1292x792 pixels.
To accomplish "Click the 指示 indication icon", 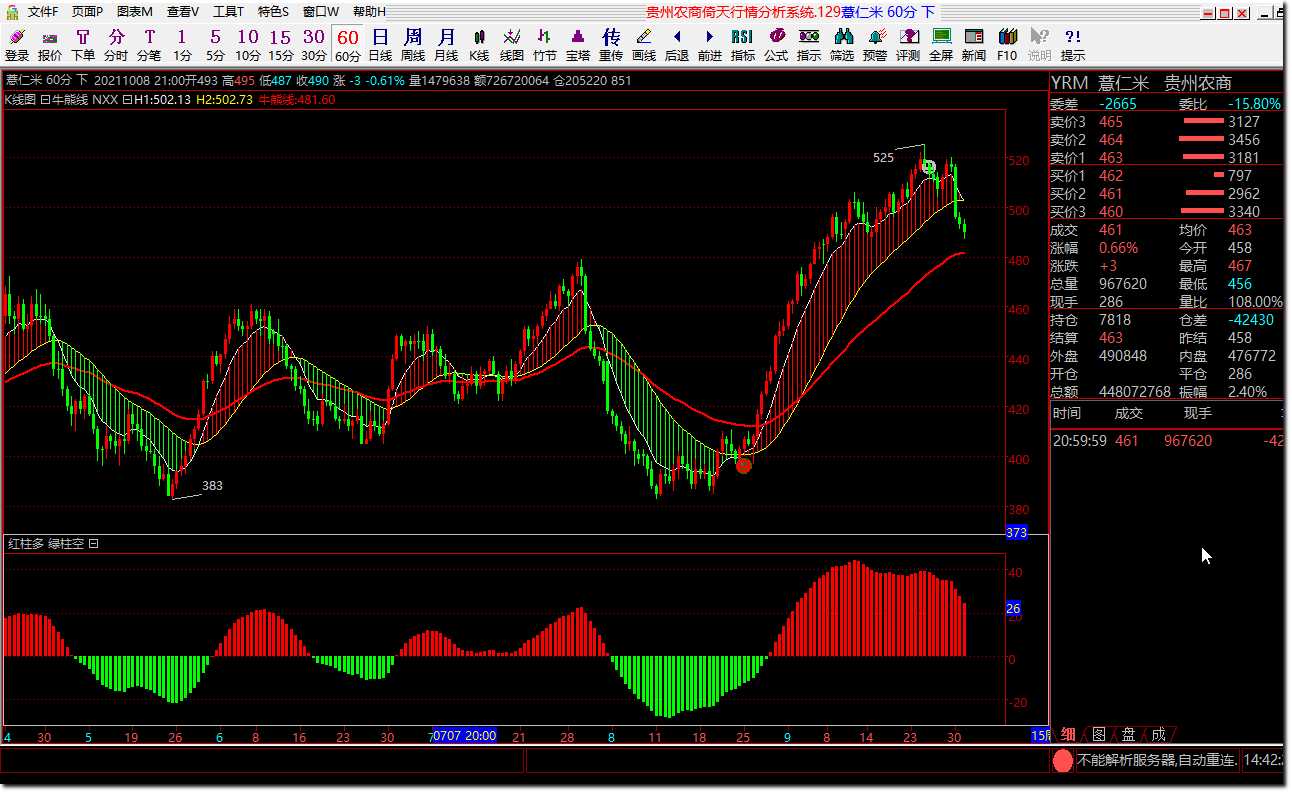I will click(809, 45).
